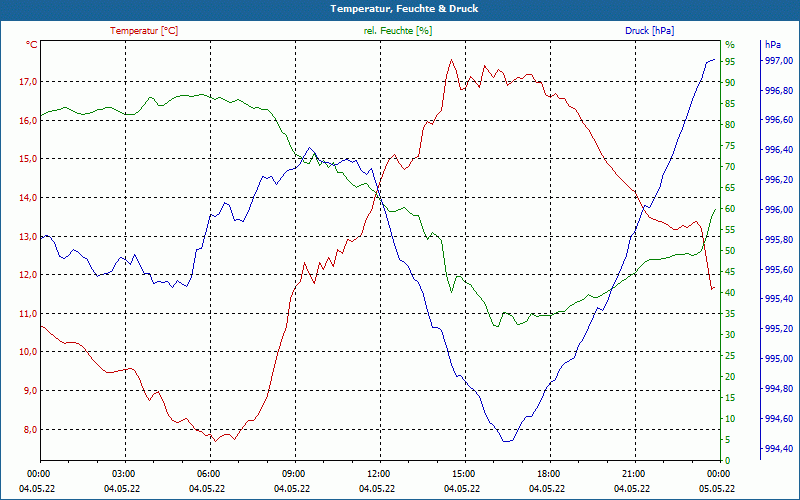
Task: Click the 995,60 pressure axis value
Action: coord(779,269)
